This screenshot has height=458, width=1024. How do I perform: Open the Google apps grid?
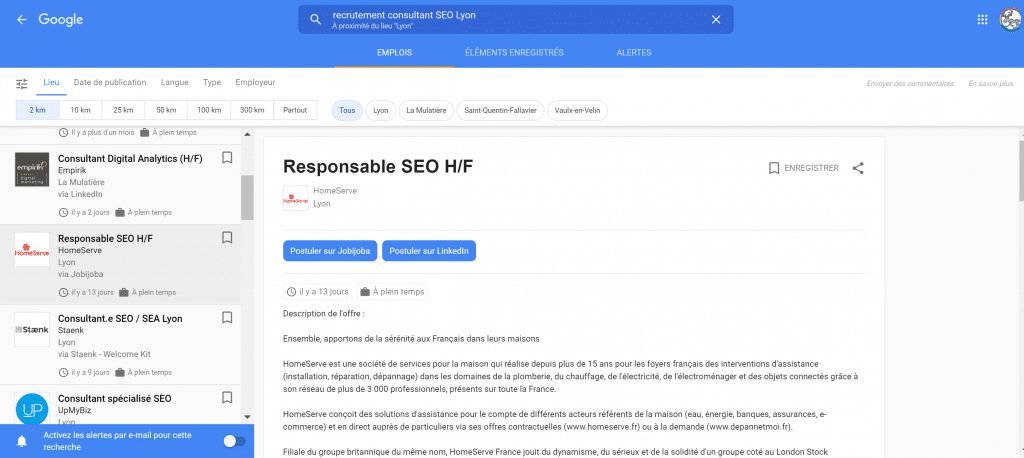[982, 20]
